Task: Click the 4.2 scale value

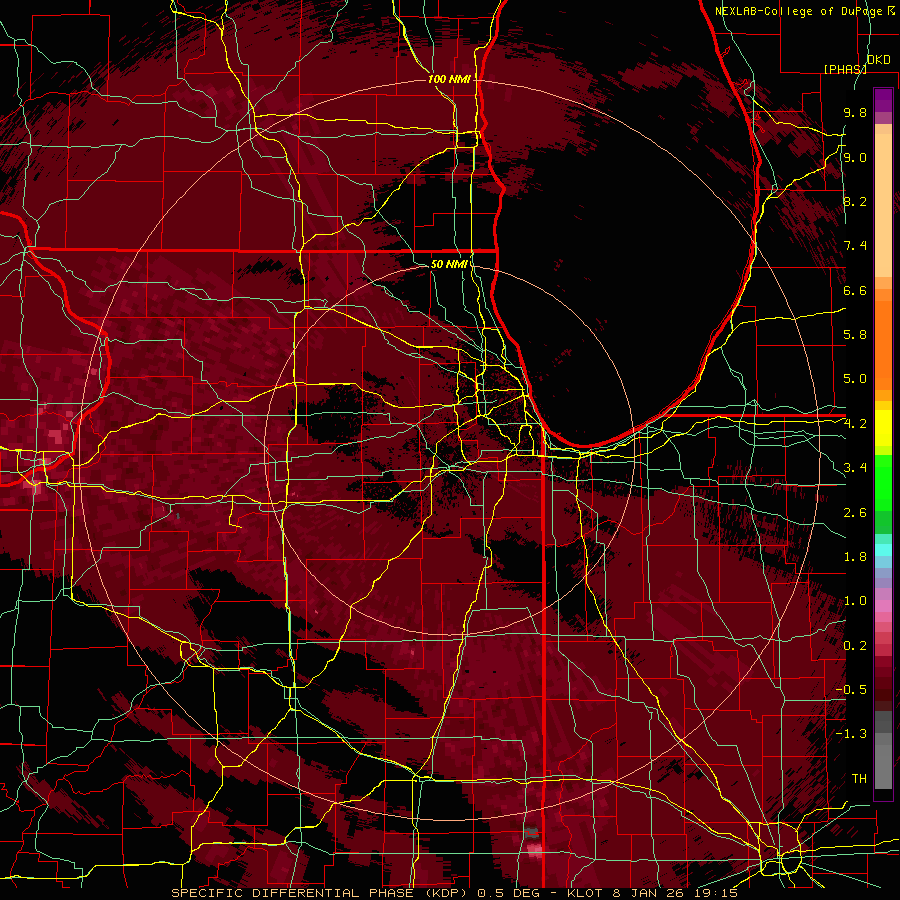Action: point(855,424)
